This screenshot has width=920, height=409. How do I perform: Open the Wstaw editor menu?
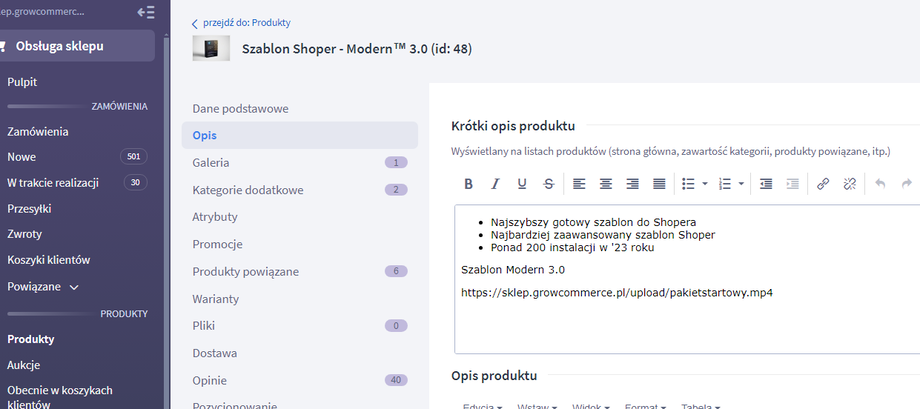click(536, 406)
